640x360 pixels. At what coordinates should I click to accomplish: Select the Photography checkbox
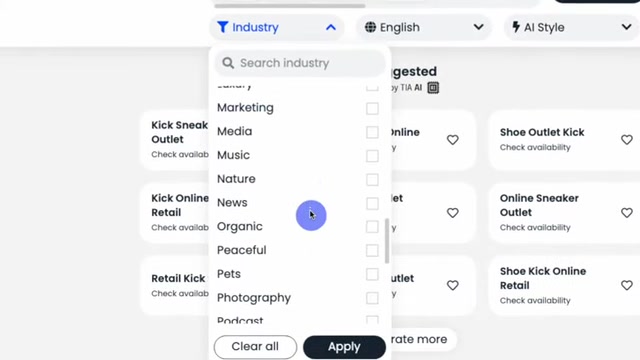click(x=372, y=298)
